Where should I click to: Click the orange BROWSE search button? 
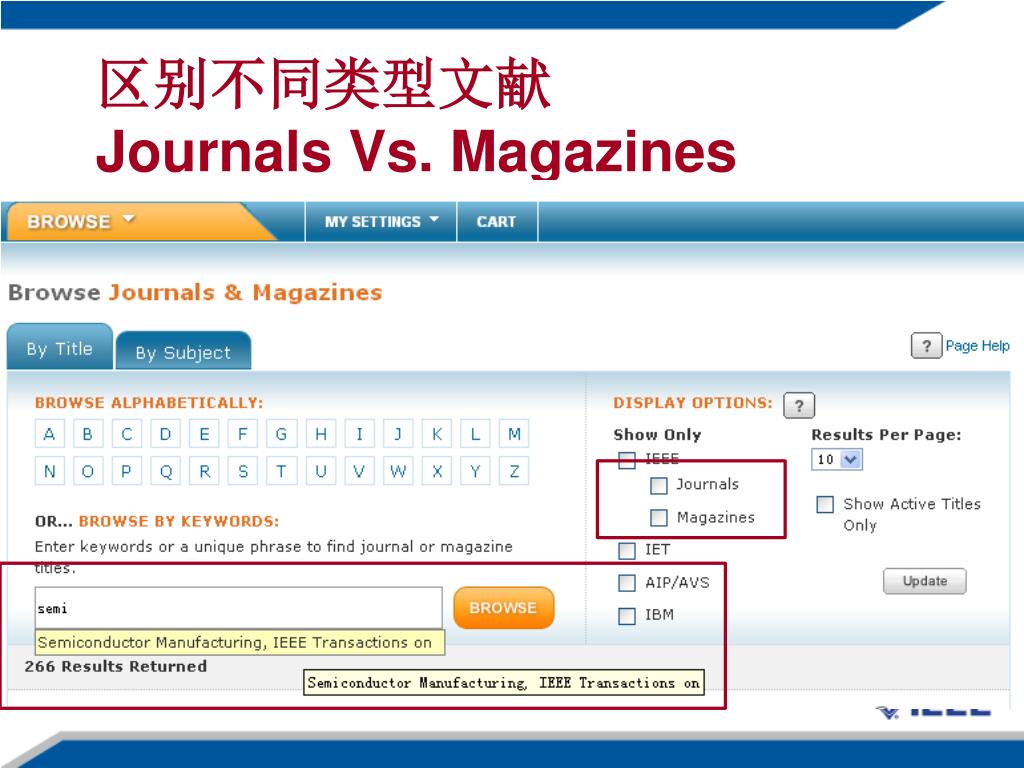coord(504,608)
